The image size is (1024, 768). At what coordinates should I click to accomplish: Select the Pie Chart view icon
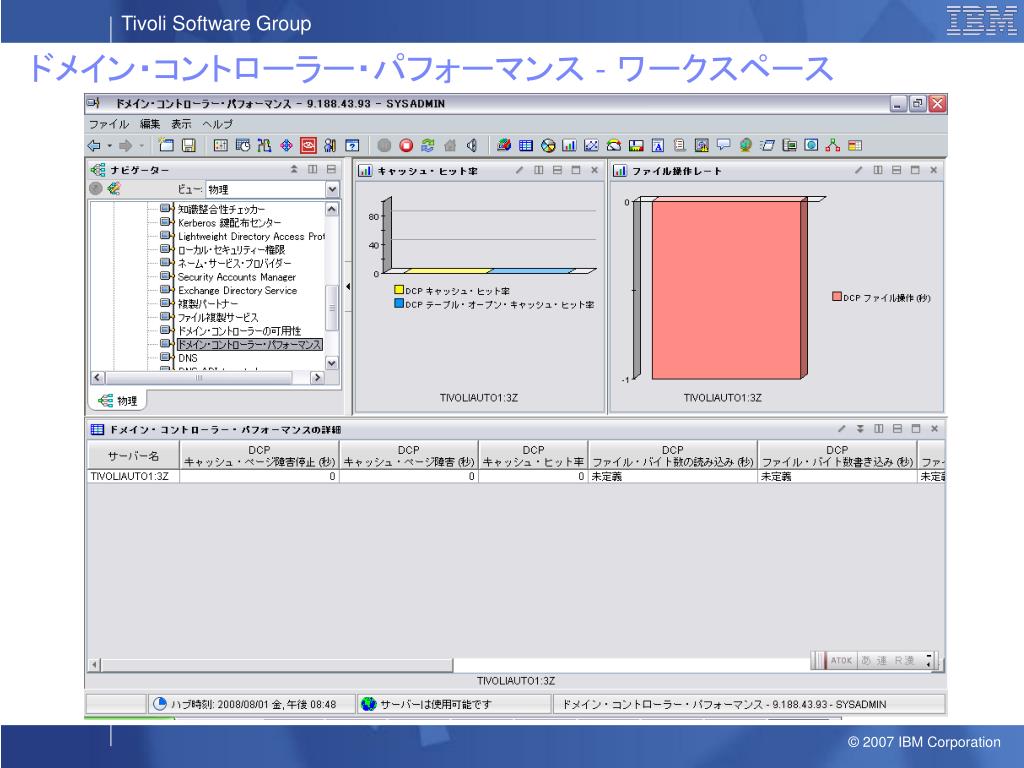[548, 146]
